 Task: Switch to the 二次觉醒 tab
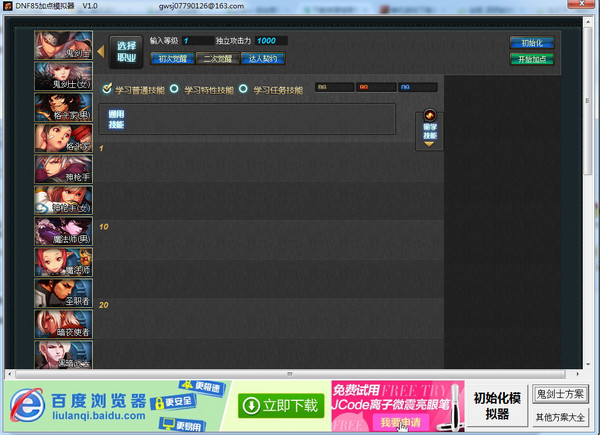pyautogui.click(x=217, y=59)
